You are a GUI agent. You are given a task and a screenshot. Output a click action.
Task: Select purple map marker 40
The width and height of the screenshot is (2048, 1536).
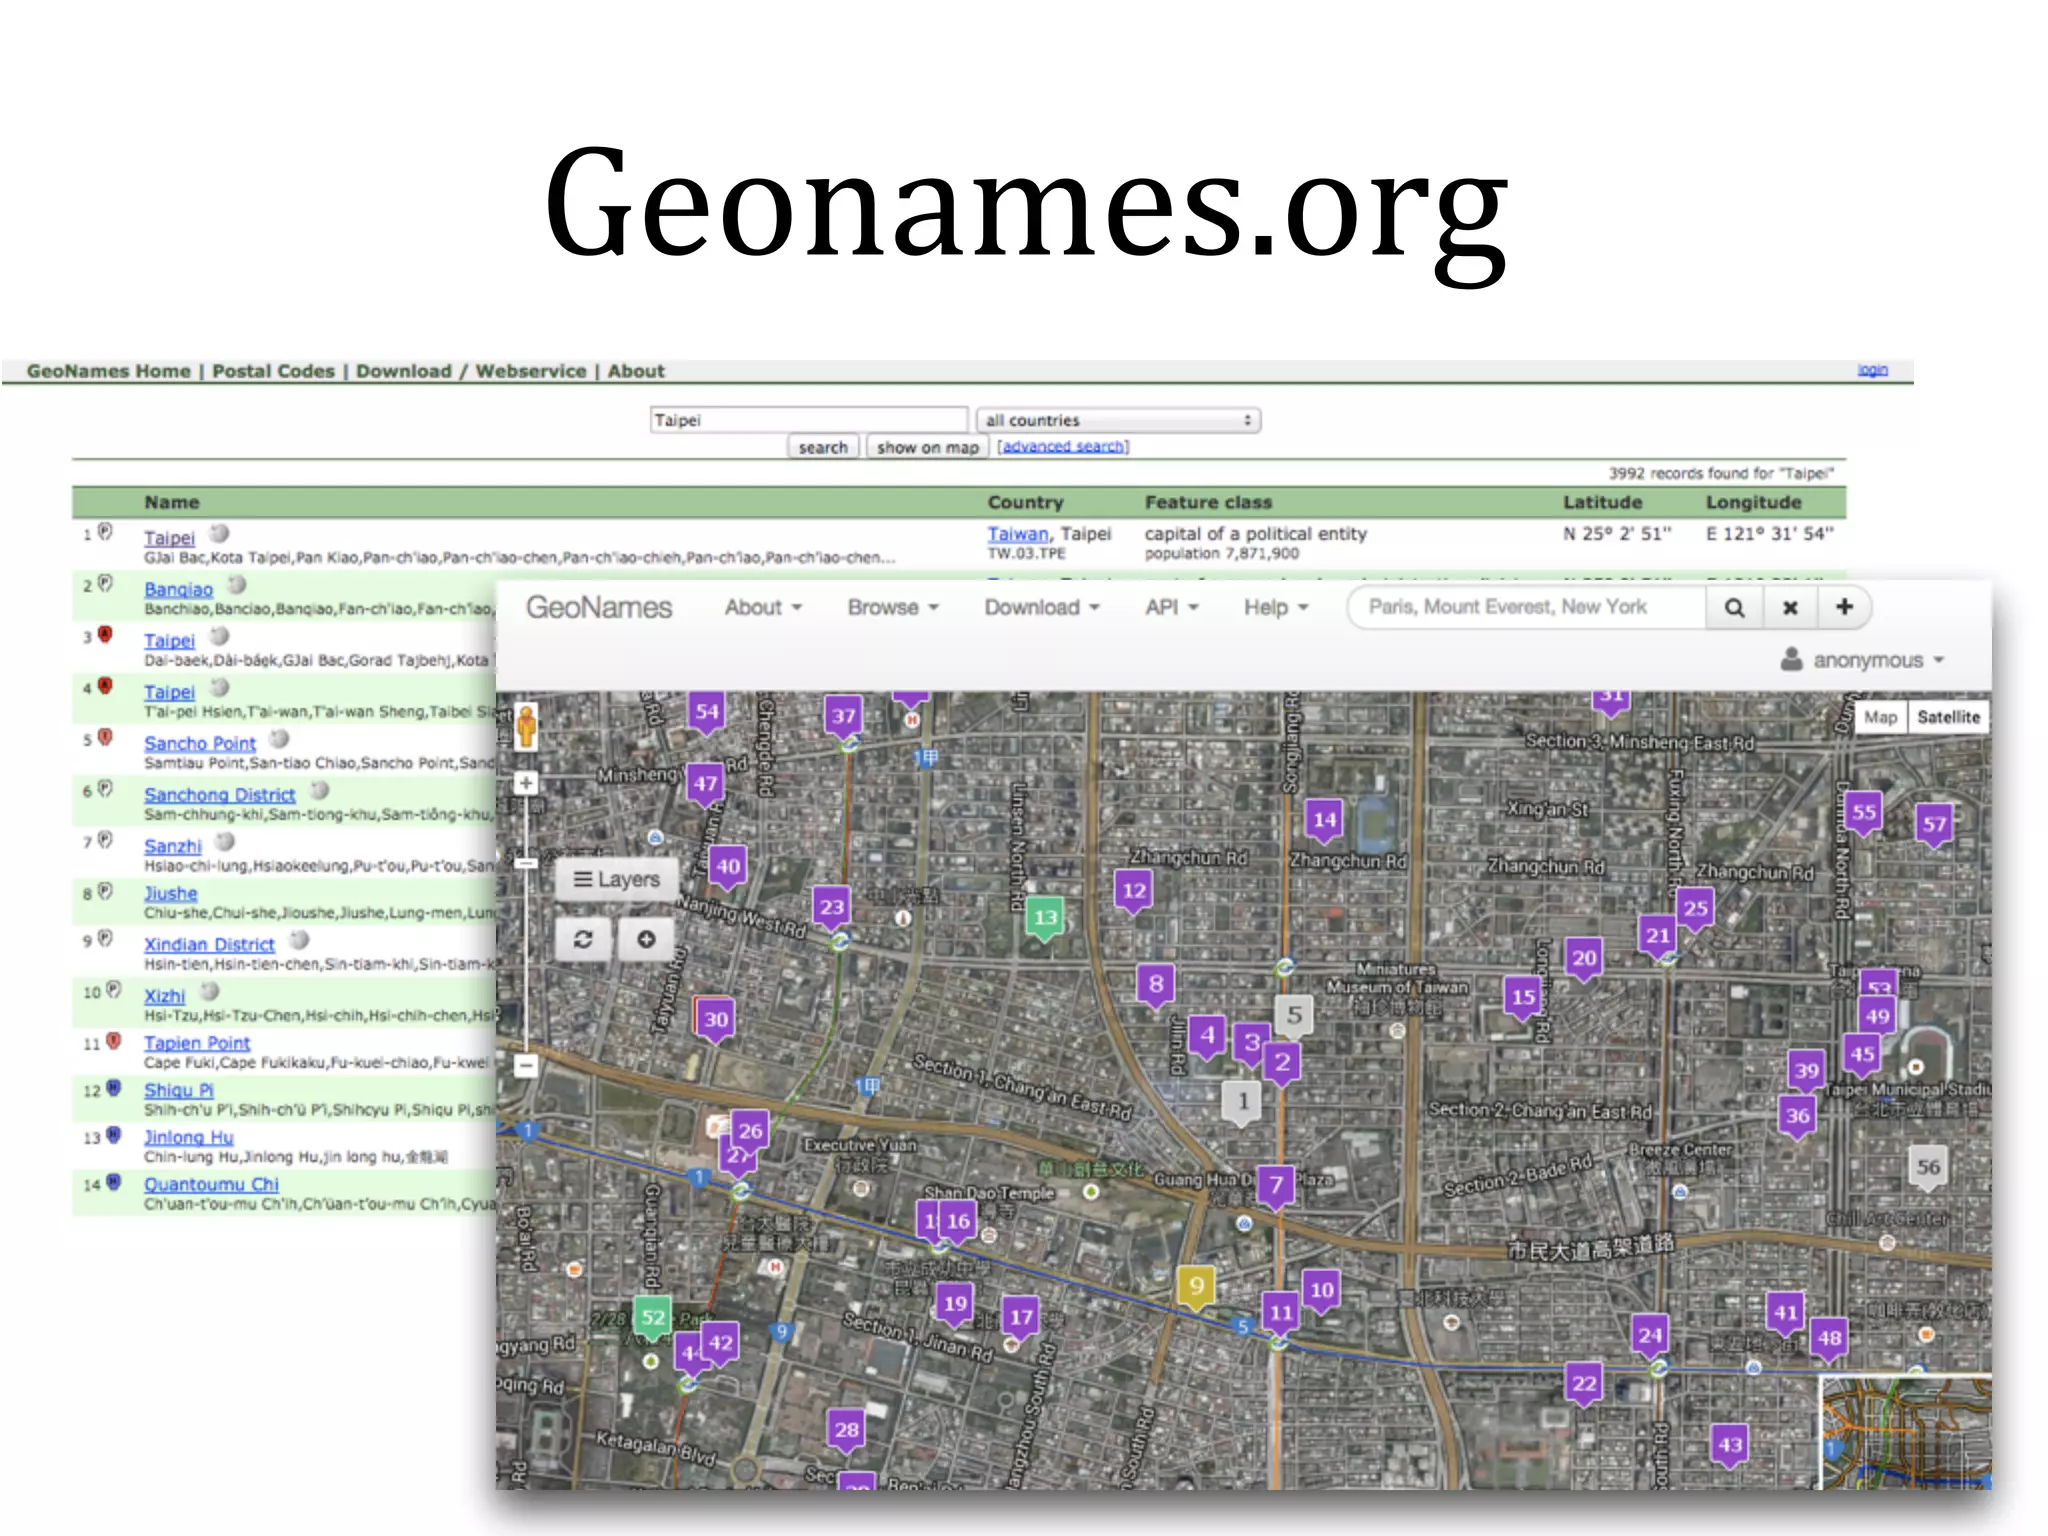[x=728, y=867]
